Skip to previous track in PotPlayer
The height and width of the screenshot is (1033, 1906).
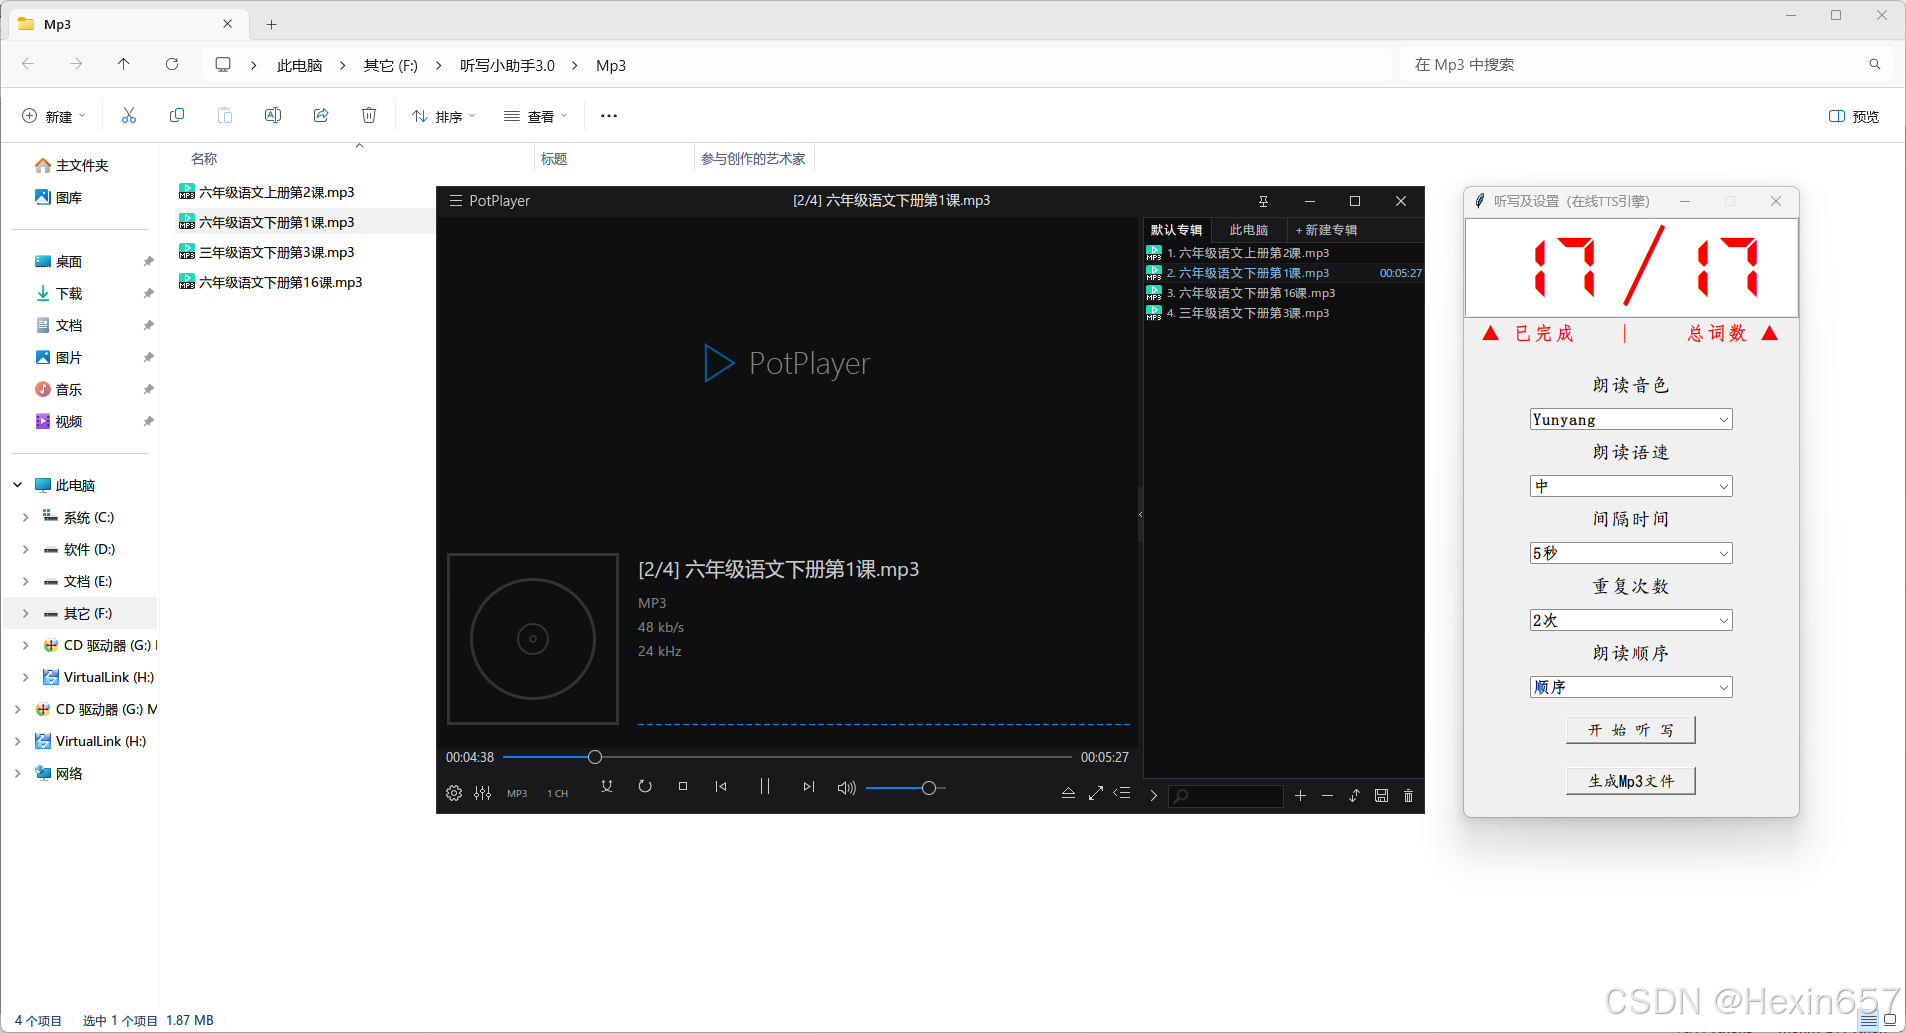point(721,787)
